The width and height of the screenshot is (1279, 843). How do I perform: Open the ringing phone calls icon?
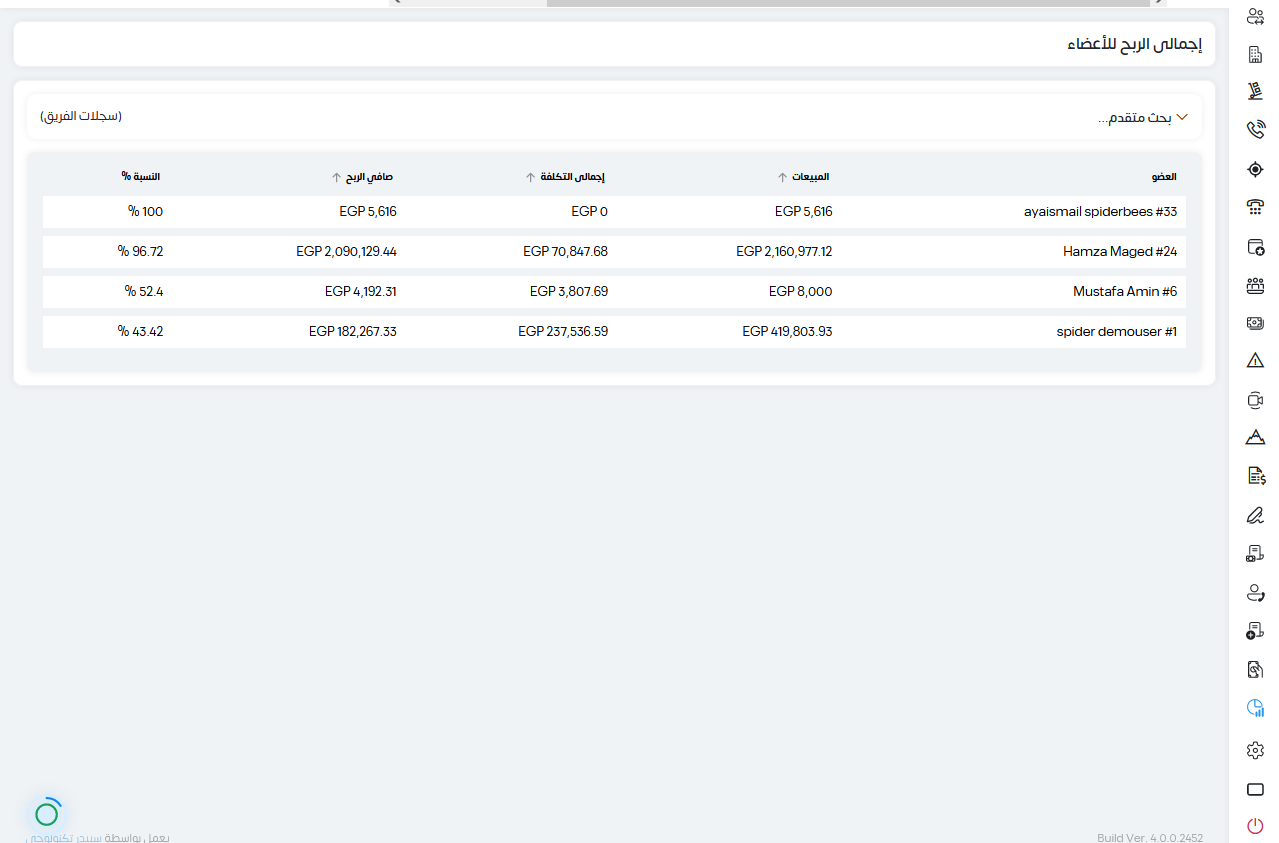click(x=1255, y=130)
